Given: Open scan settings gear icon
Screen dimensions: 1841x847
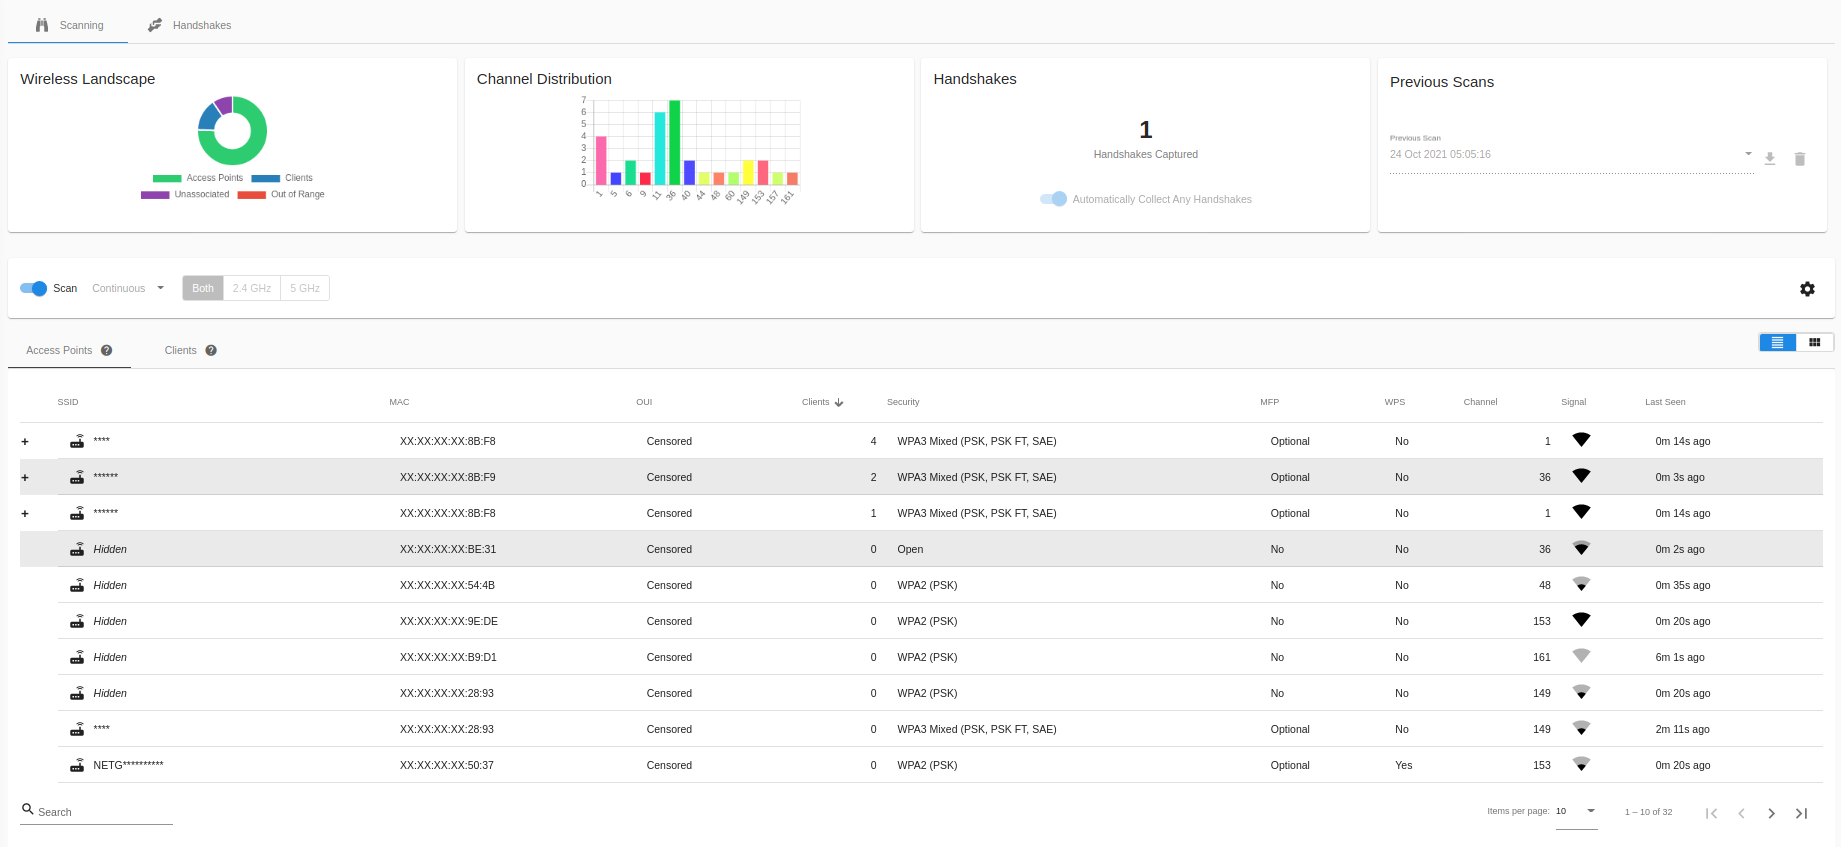Looking at the screenshot, I should pos(1807,289).
